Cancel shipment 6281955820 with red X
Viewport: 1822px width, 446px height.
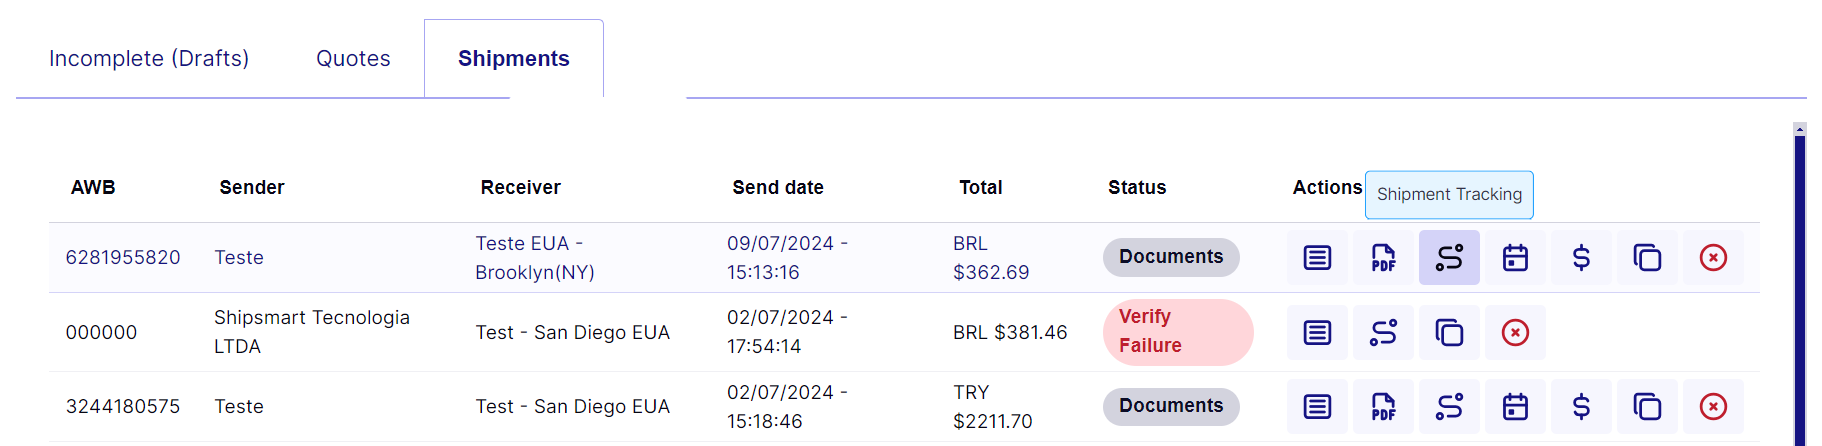pos(1713,258)
